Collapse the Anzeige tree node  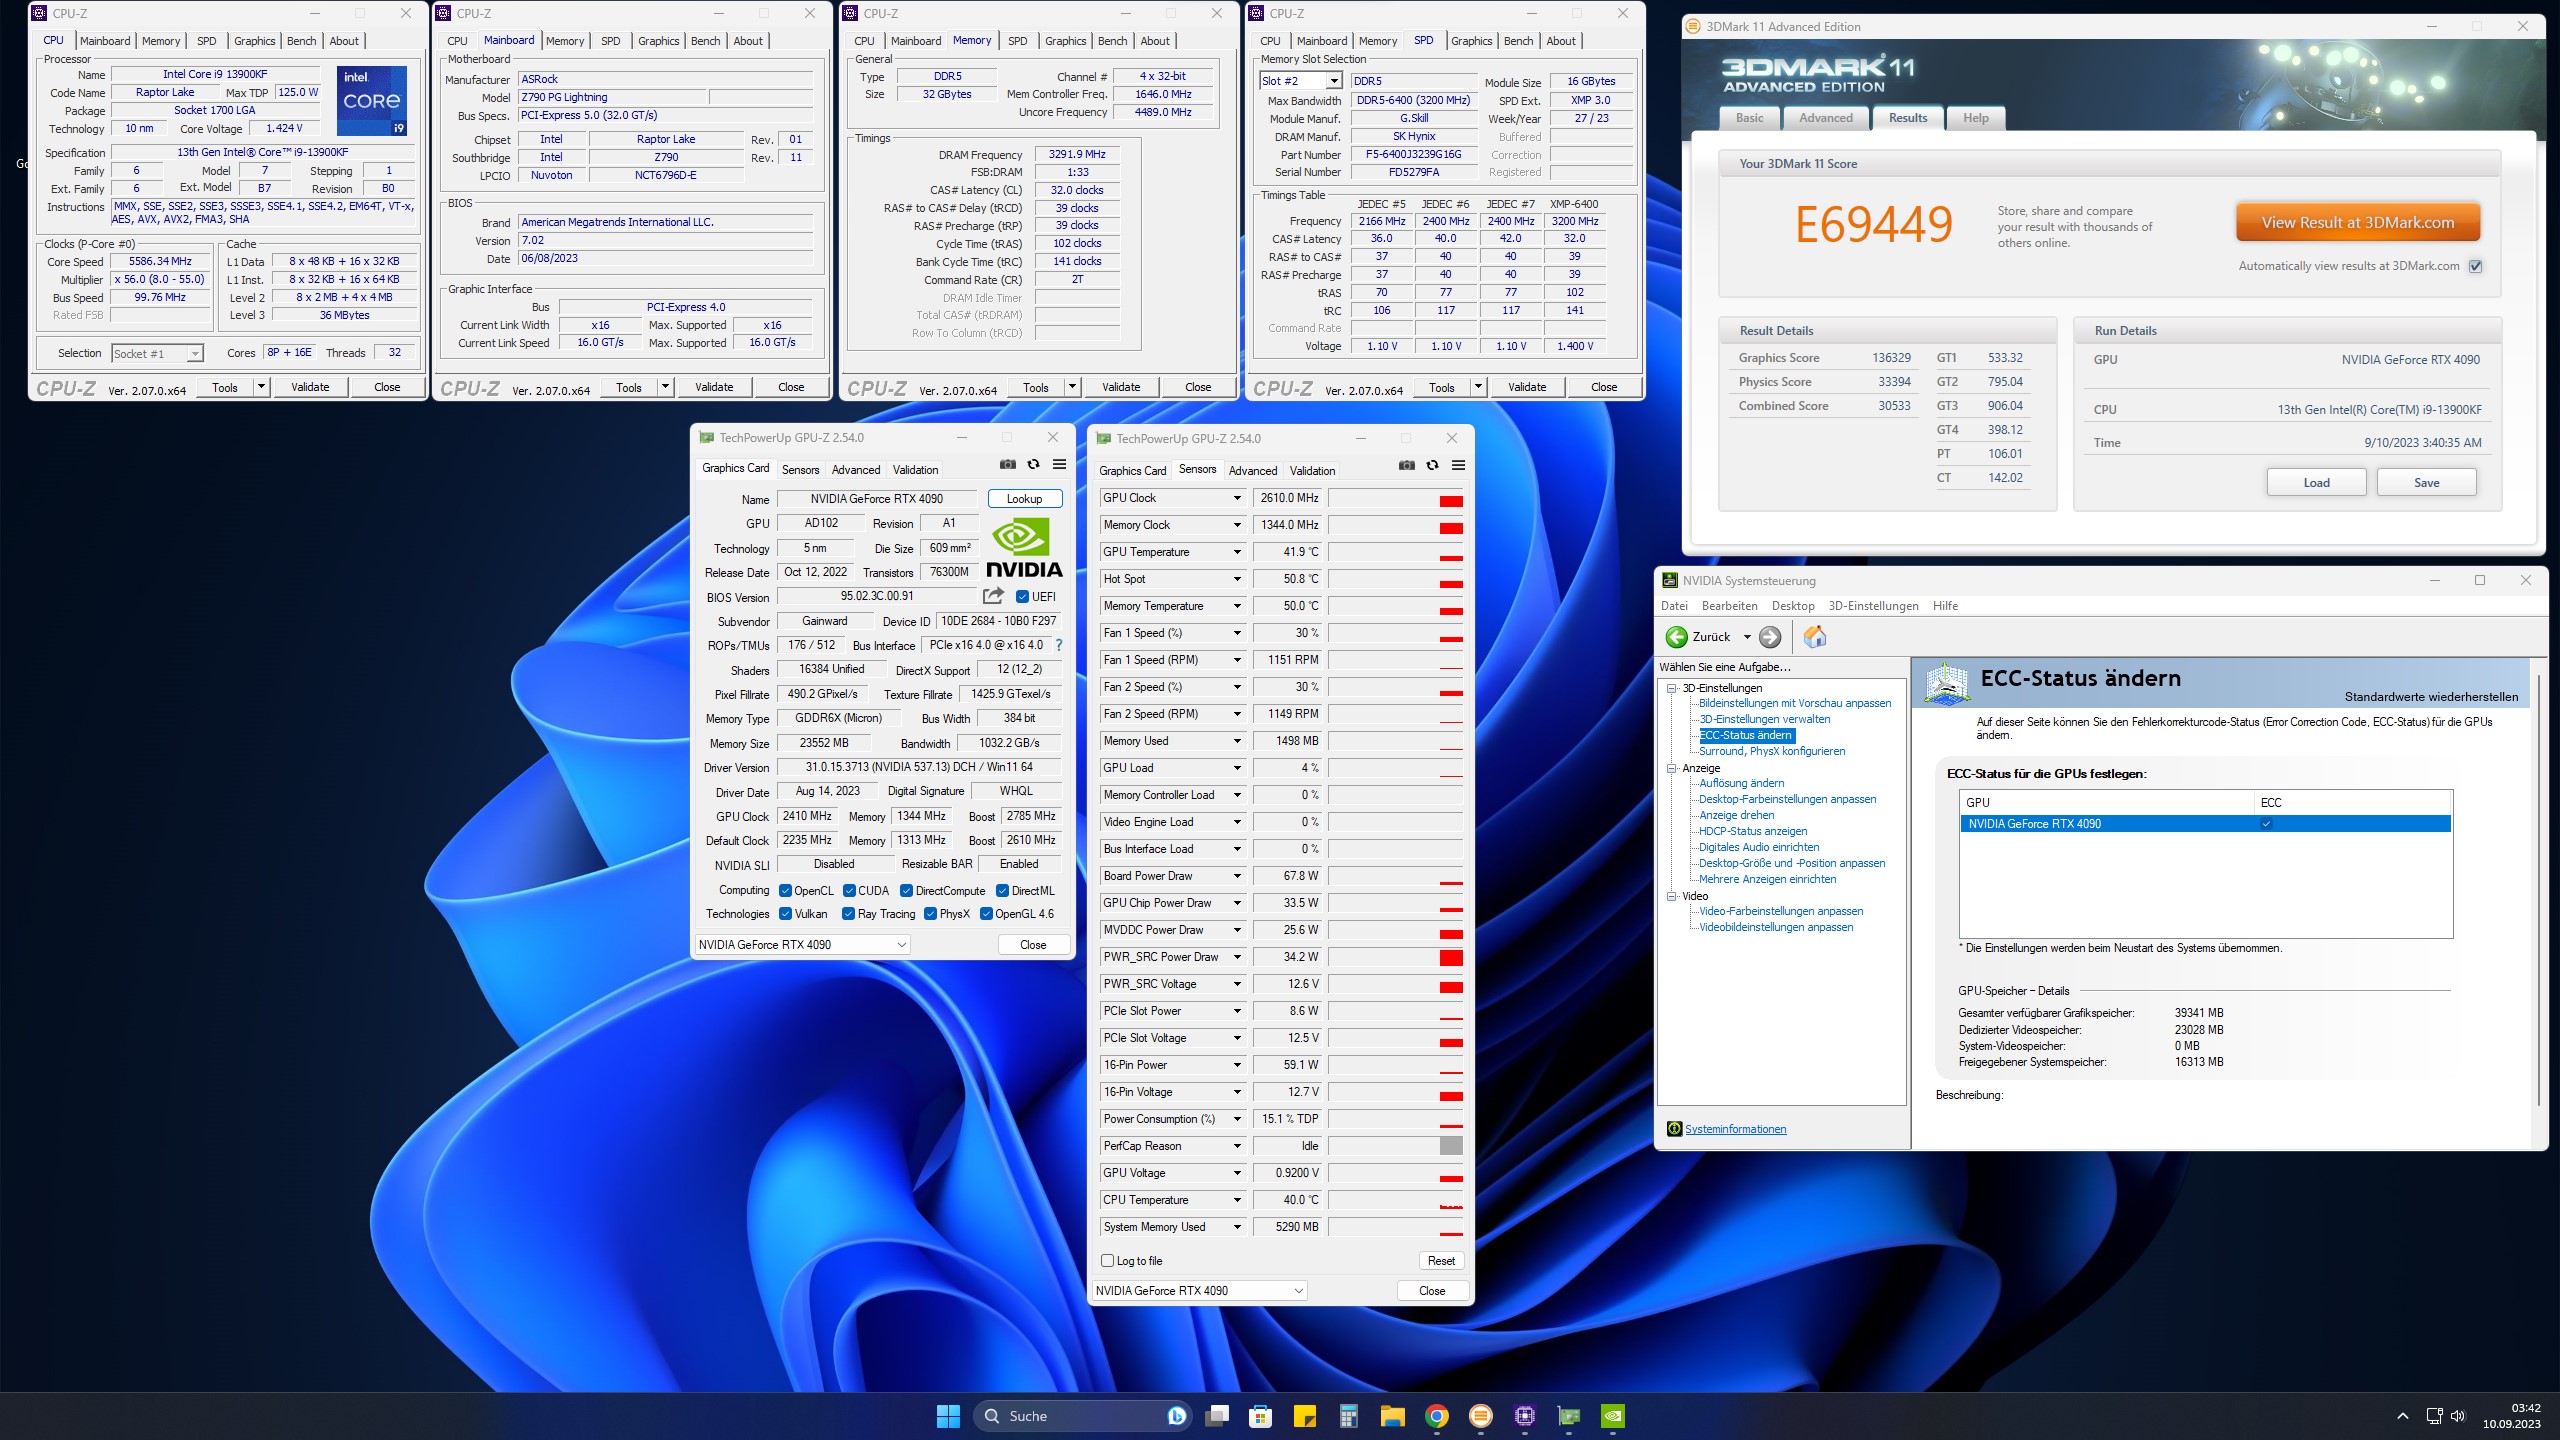coord(1671,768)
